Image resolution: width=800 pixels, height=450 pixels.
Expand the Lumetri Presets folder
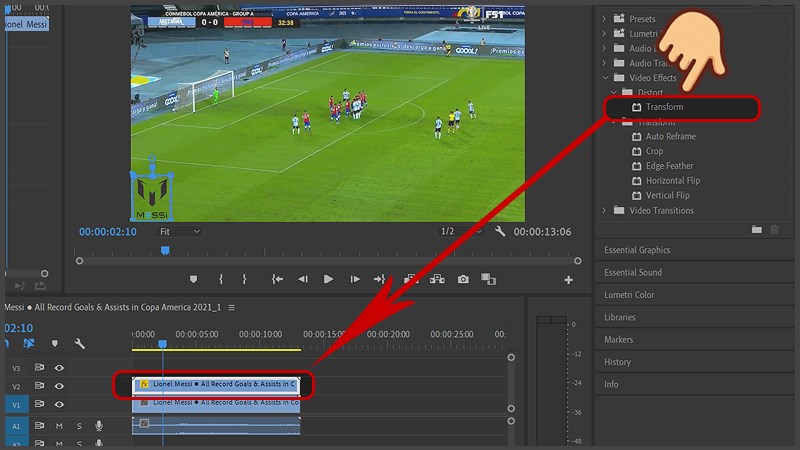(604, 33)
